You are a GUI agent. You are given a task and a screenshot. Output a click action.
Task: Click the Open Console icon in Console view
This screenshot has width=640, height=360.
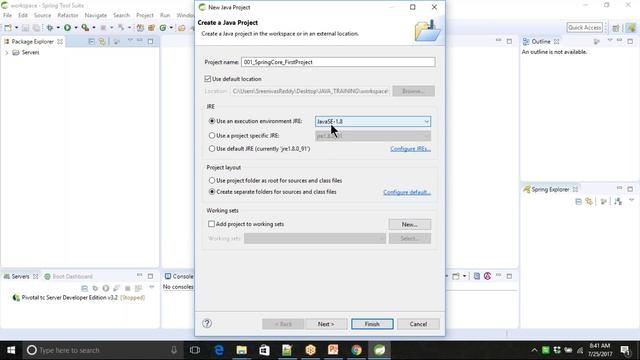[456, 276]
